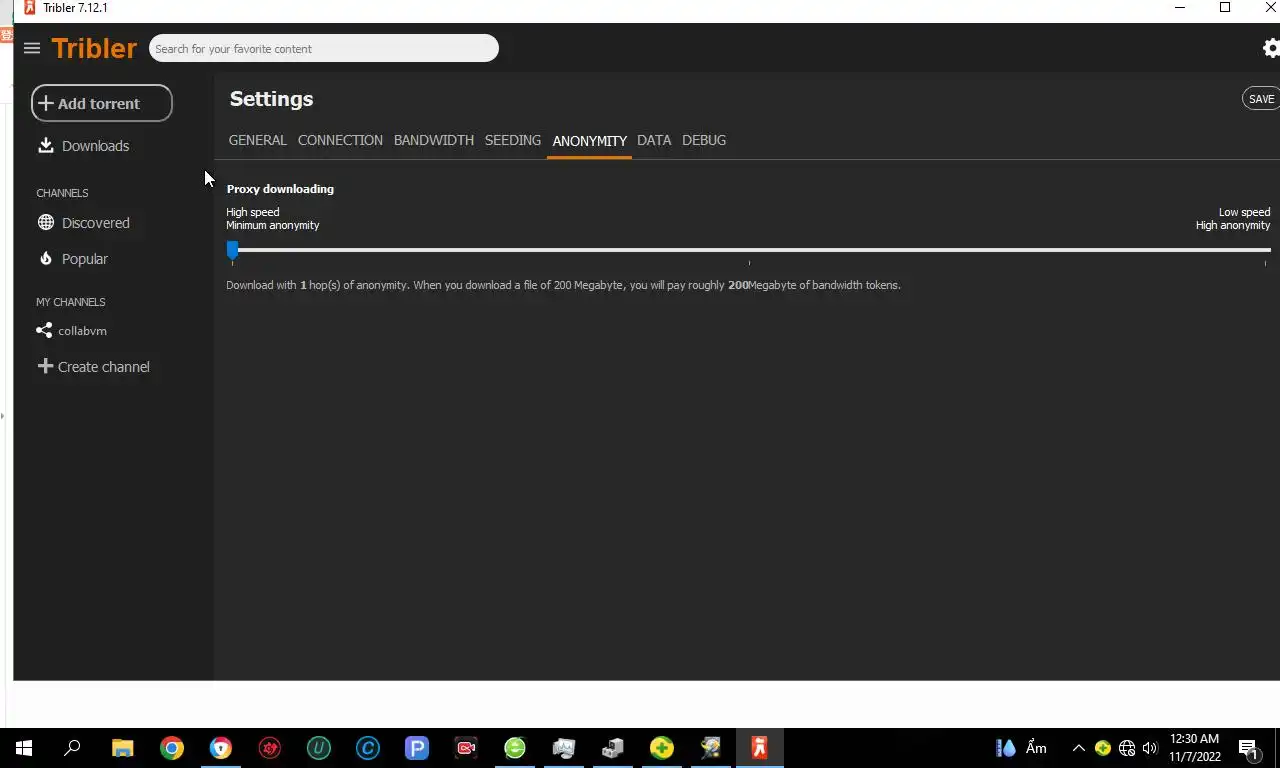
Task: Open the volume control in the tray
Action: coord(1150,748)
